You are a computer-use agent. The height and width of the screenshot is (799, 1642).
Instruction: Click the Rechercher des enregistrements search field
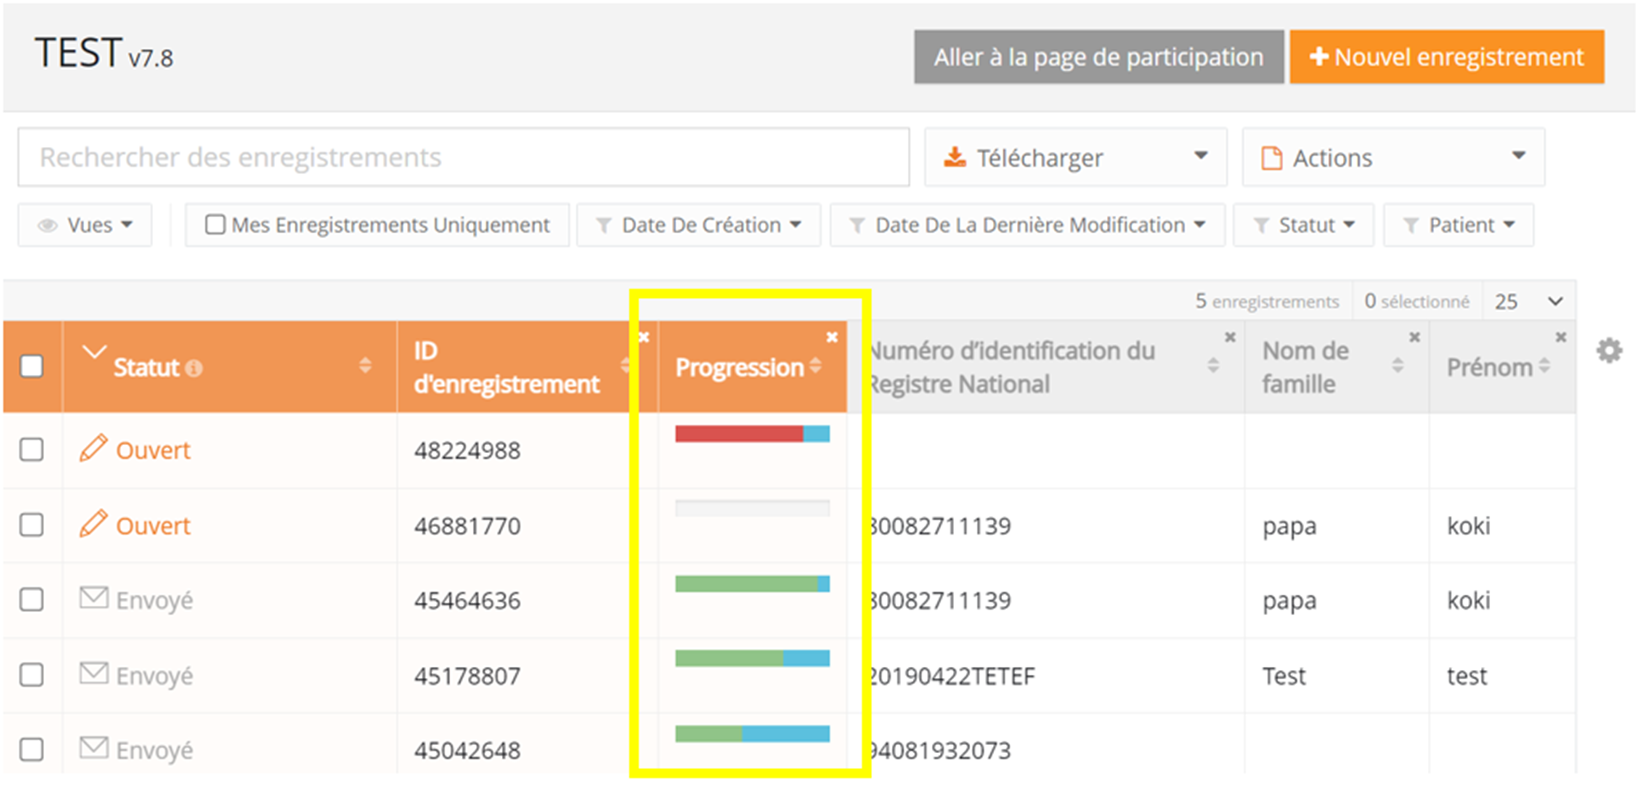pyautogui.click(x=463, y=157)
